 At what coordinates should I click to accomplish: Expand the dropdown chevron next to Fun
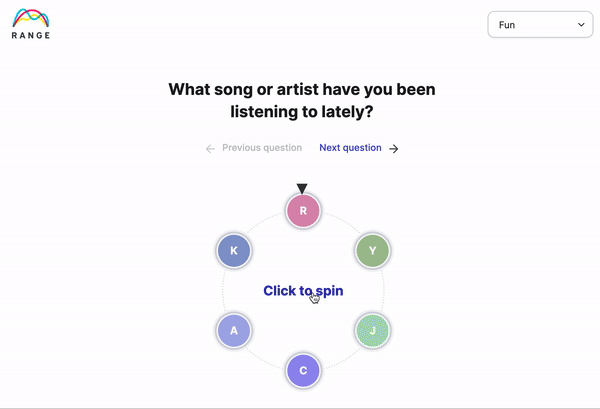click(581, 25)
